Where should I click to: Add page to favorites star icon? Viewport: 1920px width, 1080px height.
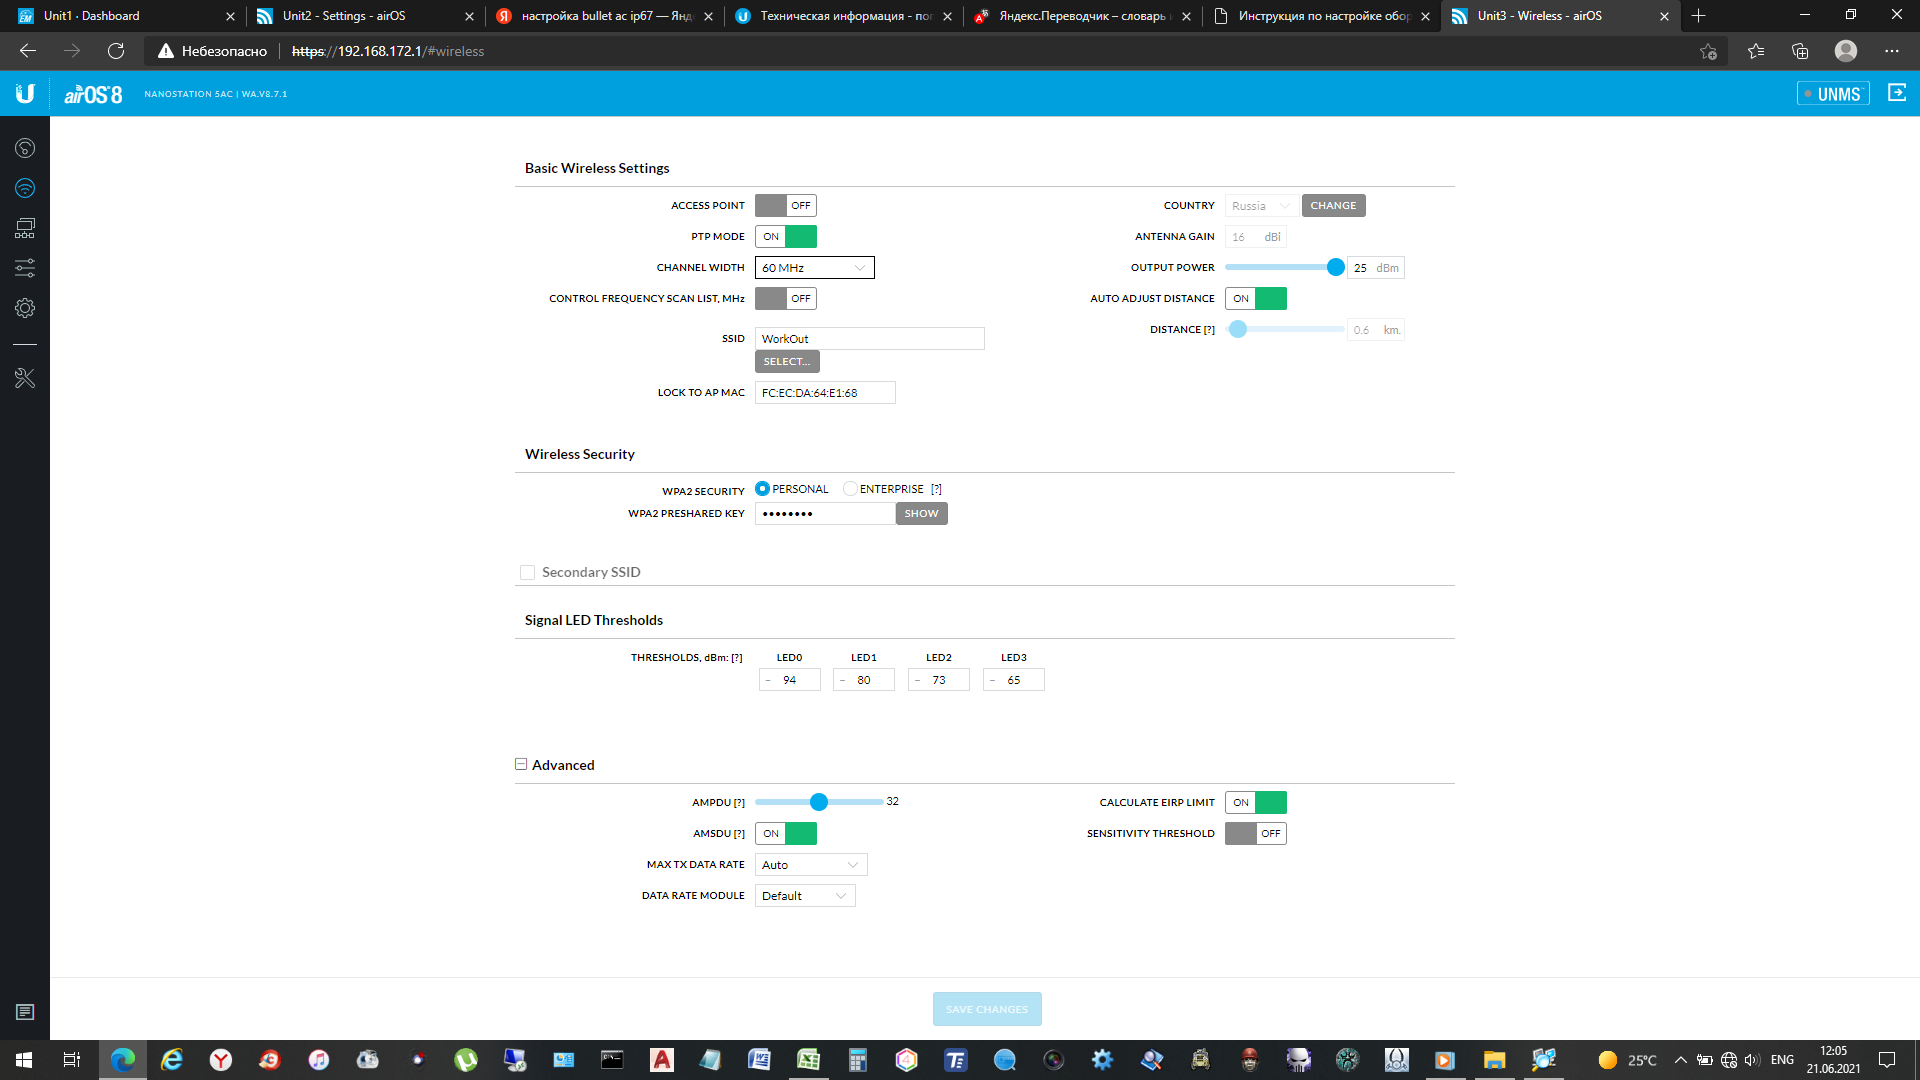1708,51
